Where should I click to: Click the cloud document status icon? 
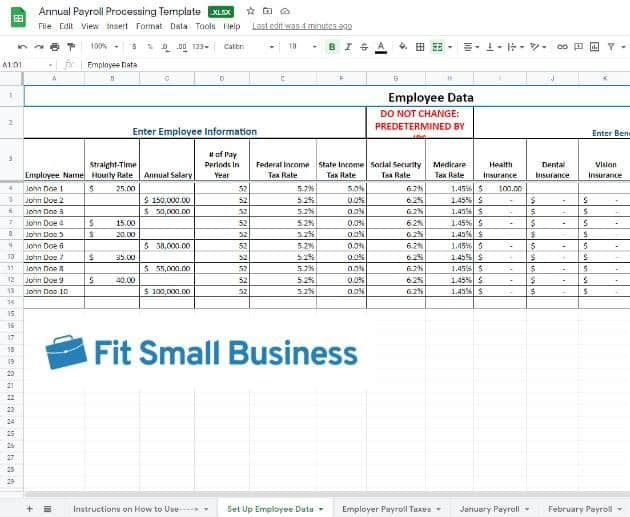[285, 11]
